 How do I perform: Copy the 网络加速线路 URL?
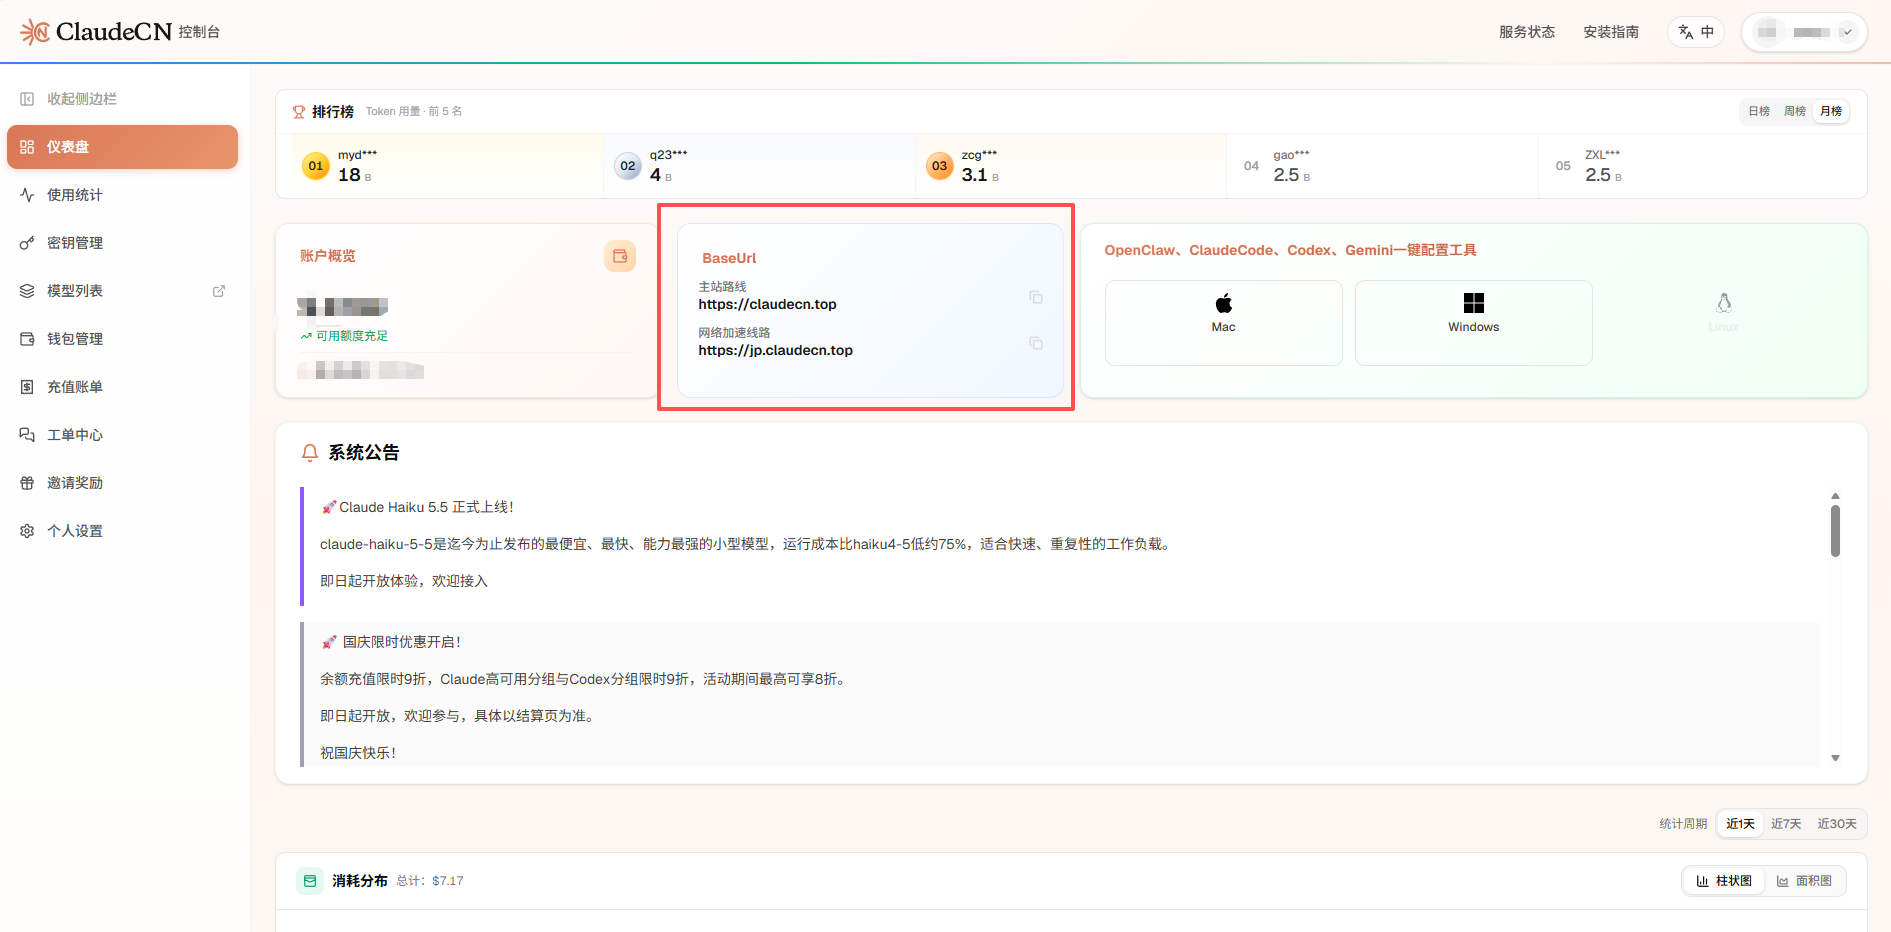point(1036,343)
